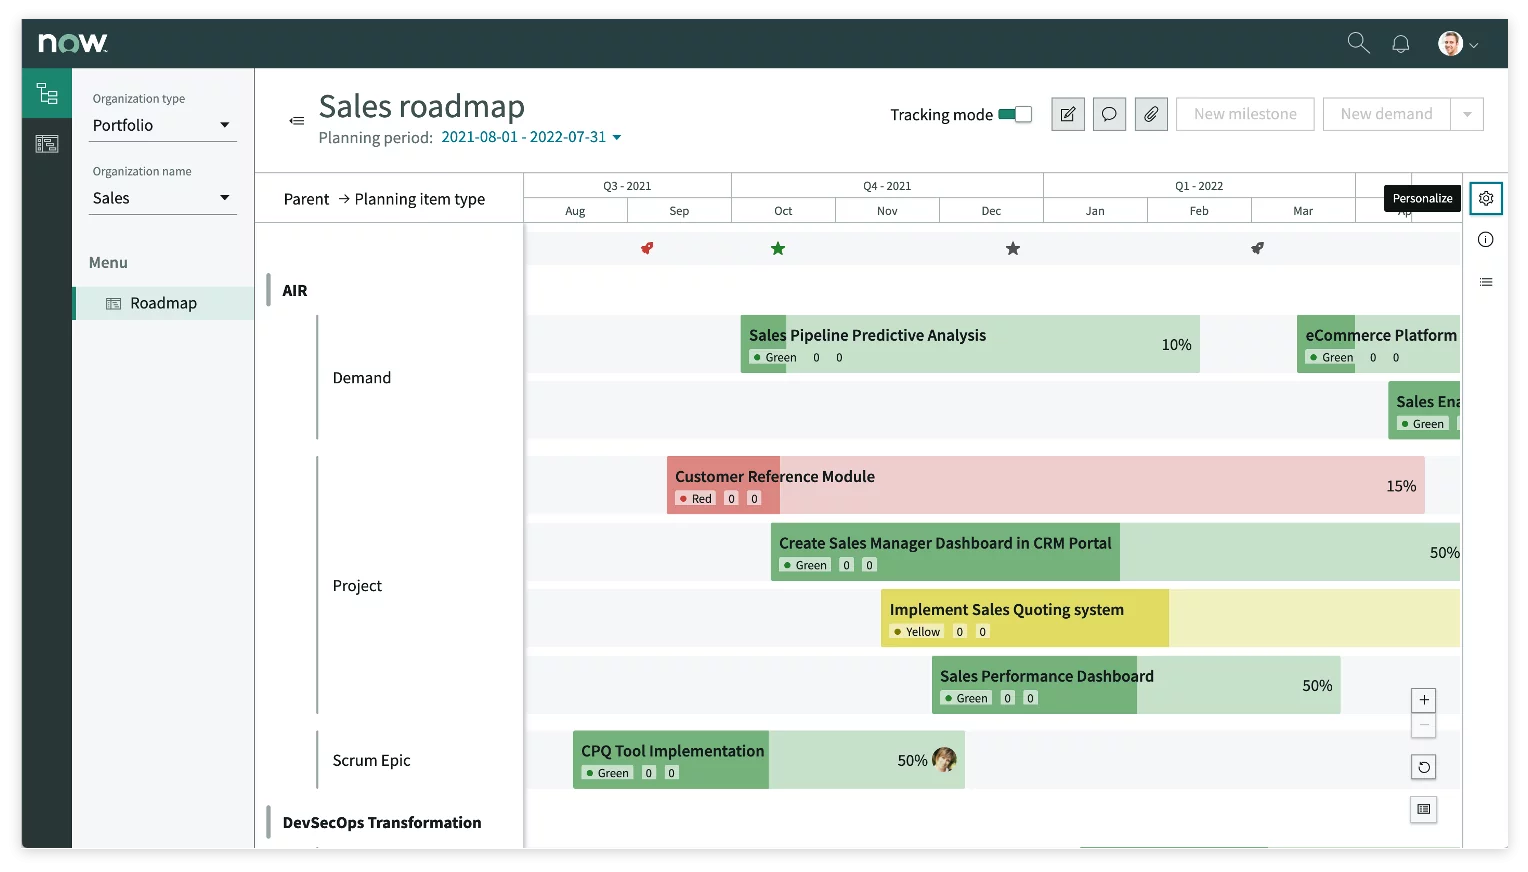Reset the timeline with the refresh icon
Screen dimensions: 1528x872
coord(1423,767)
